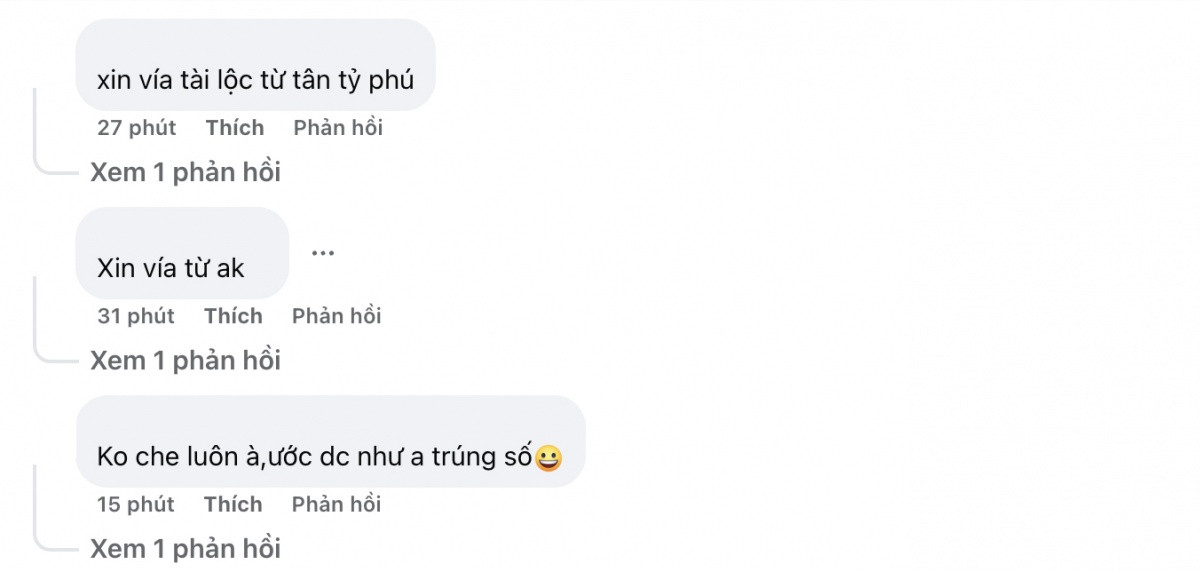Select the 'Ko che luôn à' comment text
Image resolution: width=1200 pixels, height=572 pixels.
coord(310,457)
